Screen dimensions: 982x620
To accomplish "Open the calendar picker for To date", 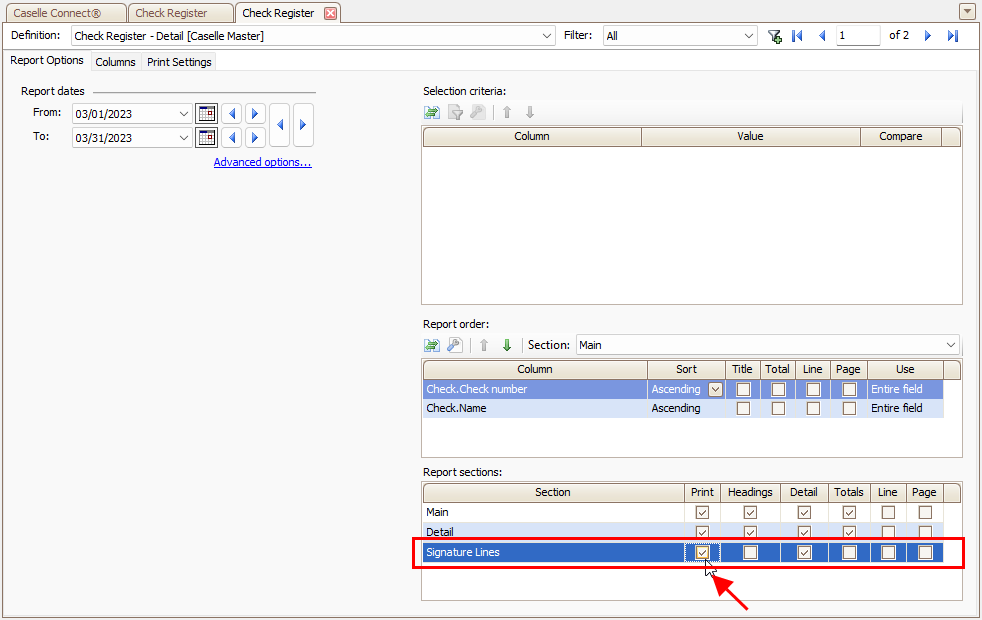I will coord(207,137).
